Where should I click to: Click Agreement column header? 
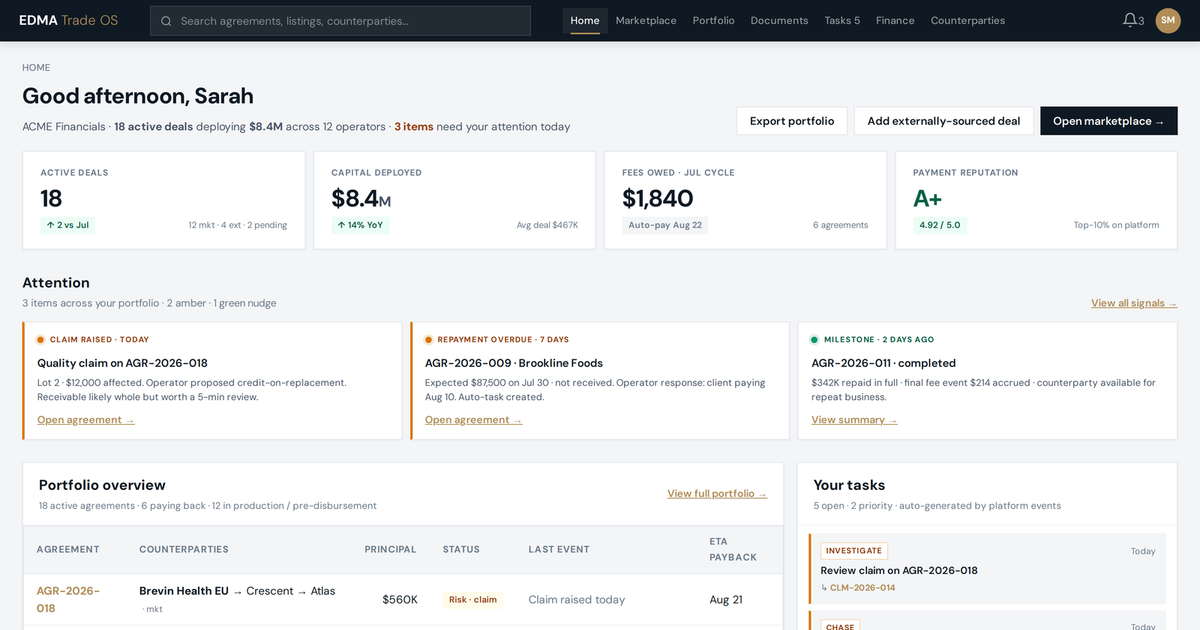click(x=68, y=549)
